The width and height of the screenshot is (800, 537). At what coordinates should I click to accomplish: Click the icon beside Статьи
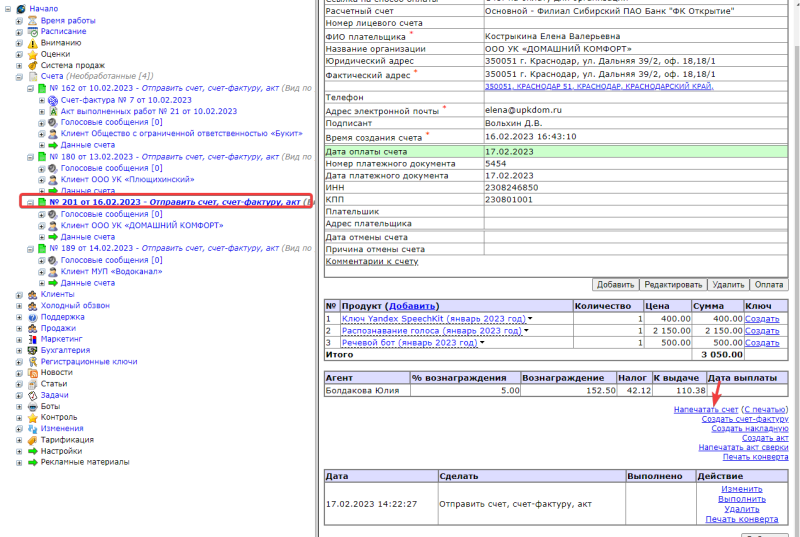click(32, 384)
